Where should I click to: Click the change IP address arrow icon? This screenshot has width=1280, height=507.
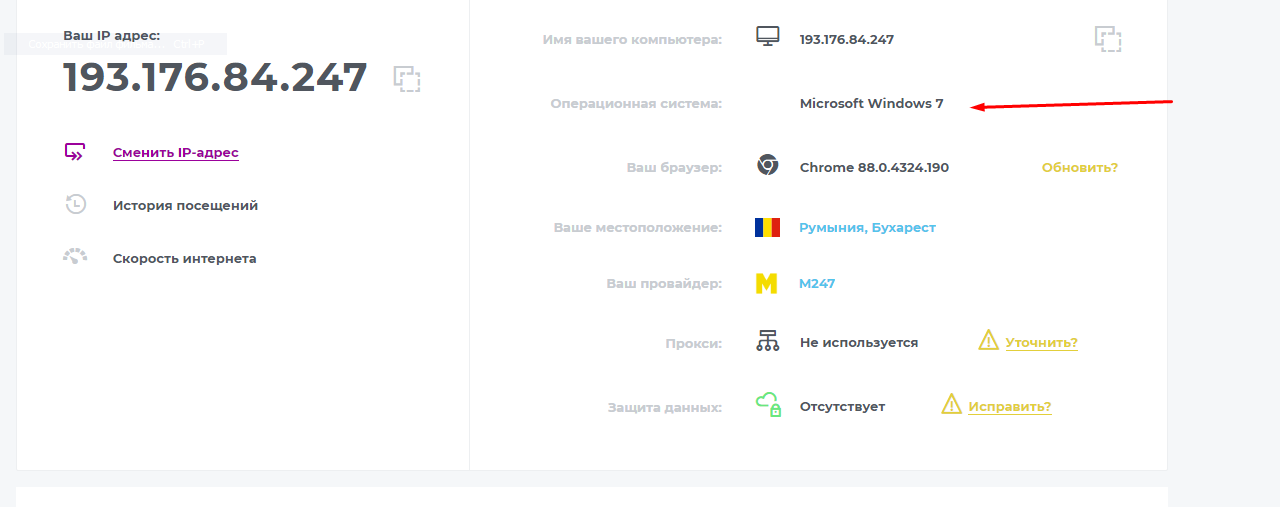coord(75,152)
